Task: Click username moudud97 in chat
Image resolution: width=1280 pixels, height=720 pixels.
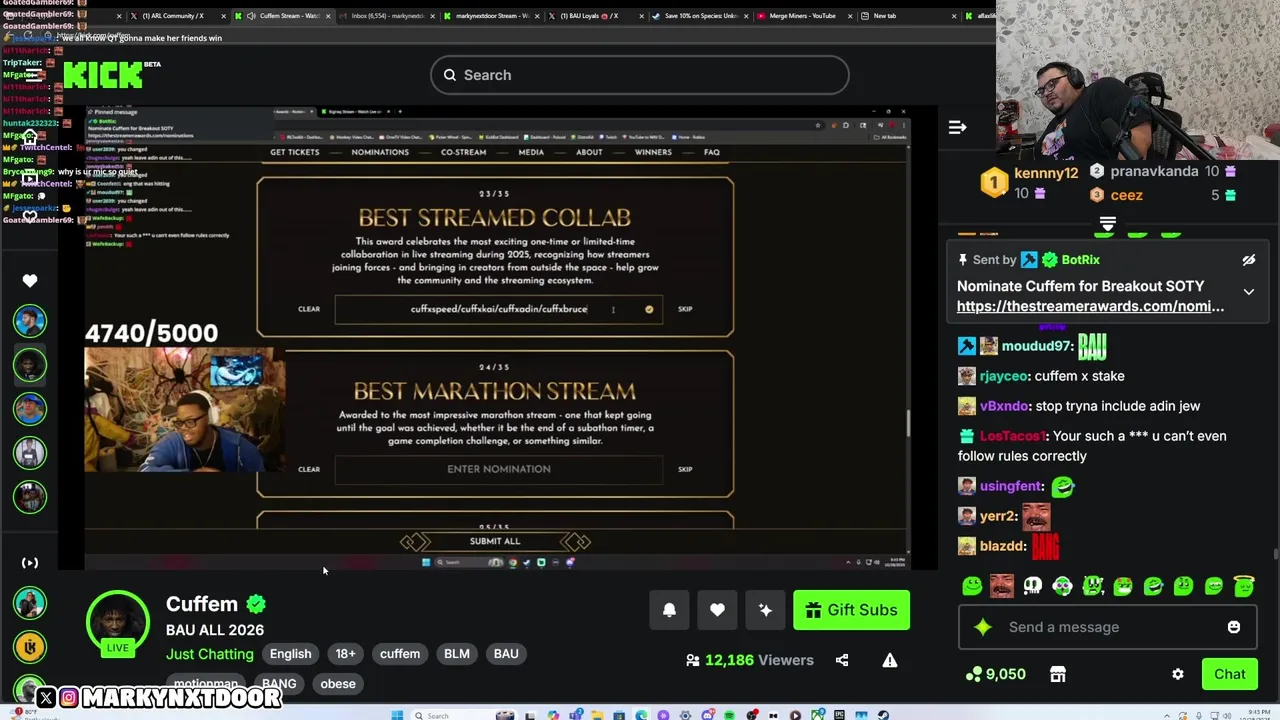Action: 1036,346
